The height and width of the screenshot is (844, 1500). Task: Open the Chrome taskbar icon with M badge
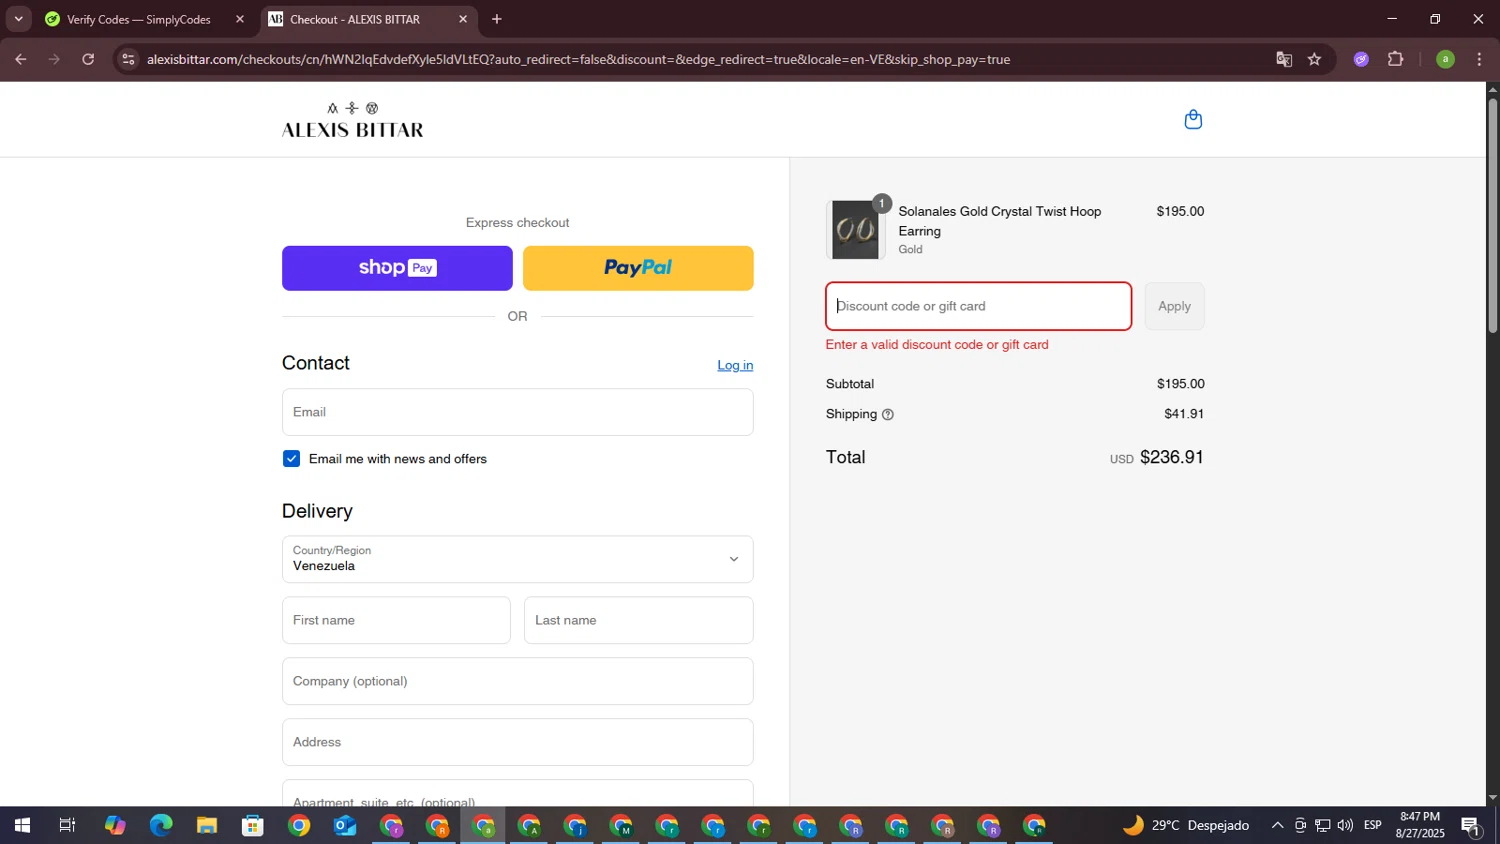(621, 826)
